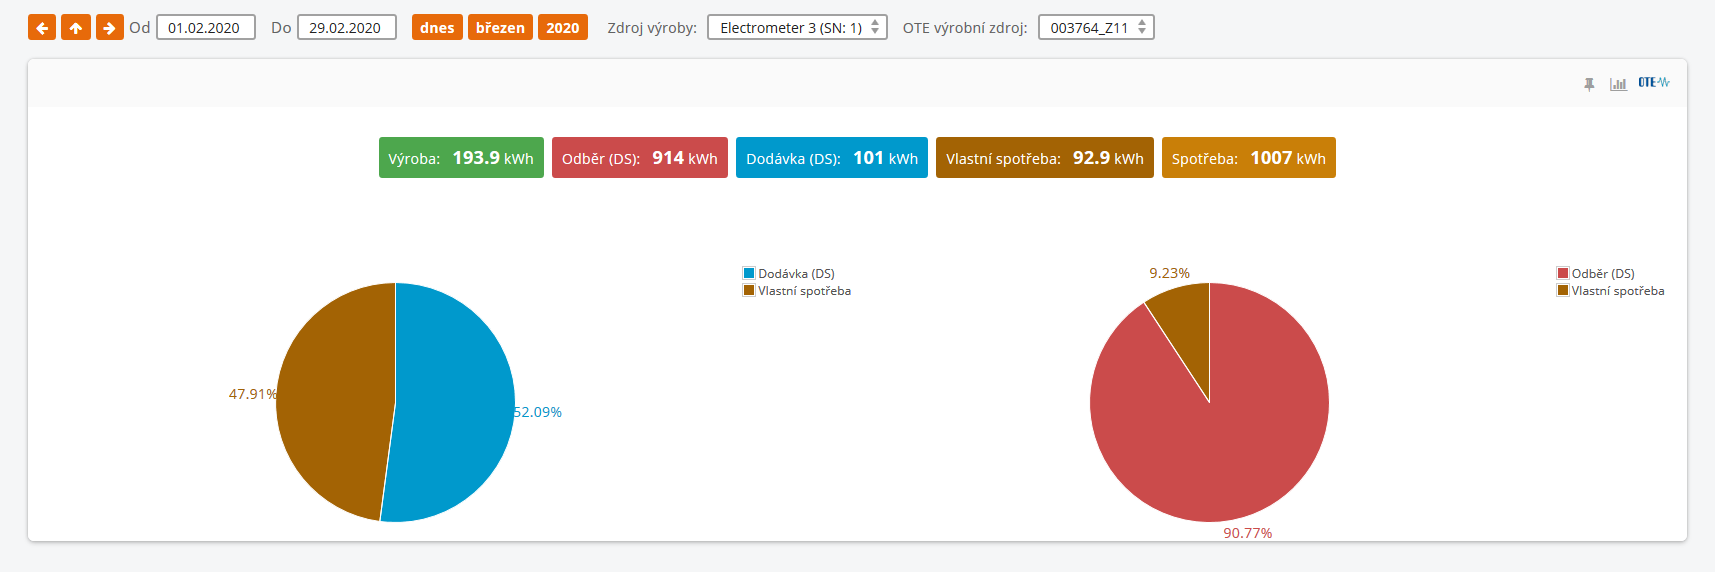Click the left arrow previous period button
This screenshot has height=572, width=1715.
click(42, 28)
